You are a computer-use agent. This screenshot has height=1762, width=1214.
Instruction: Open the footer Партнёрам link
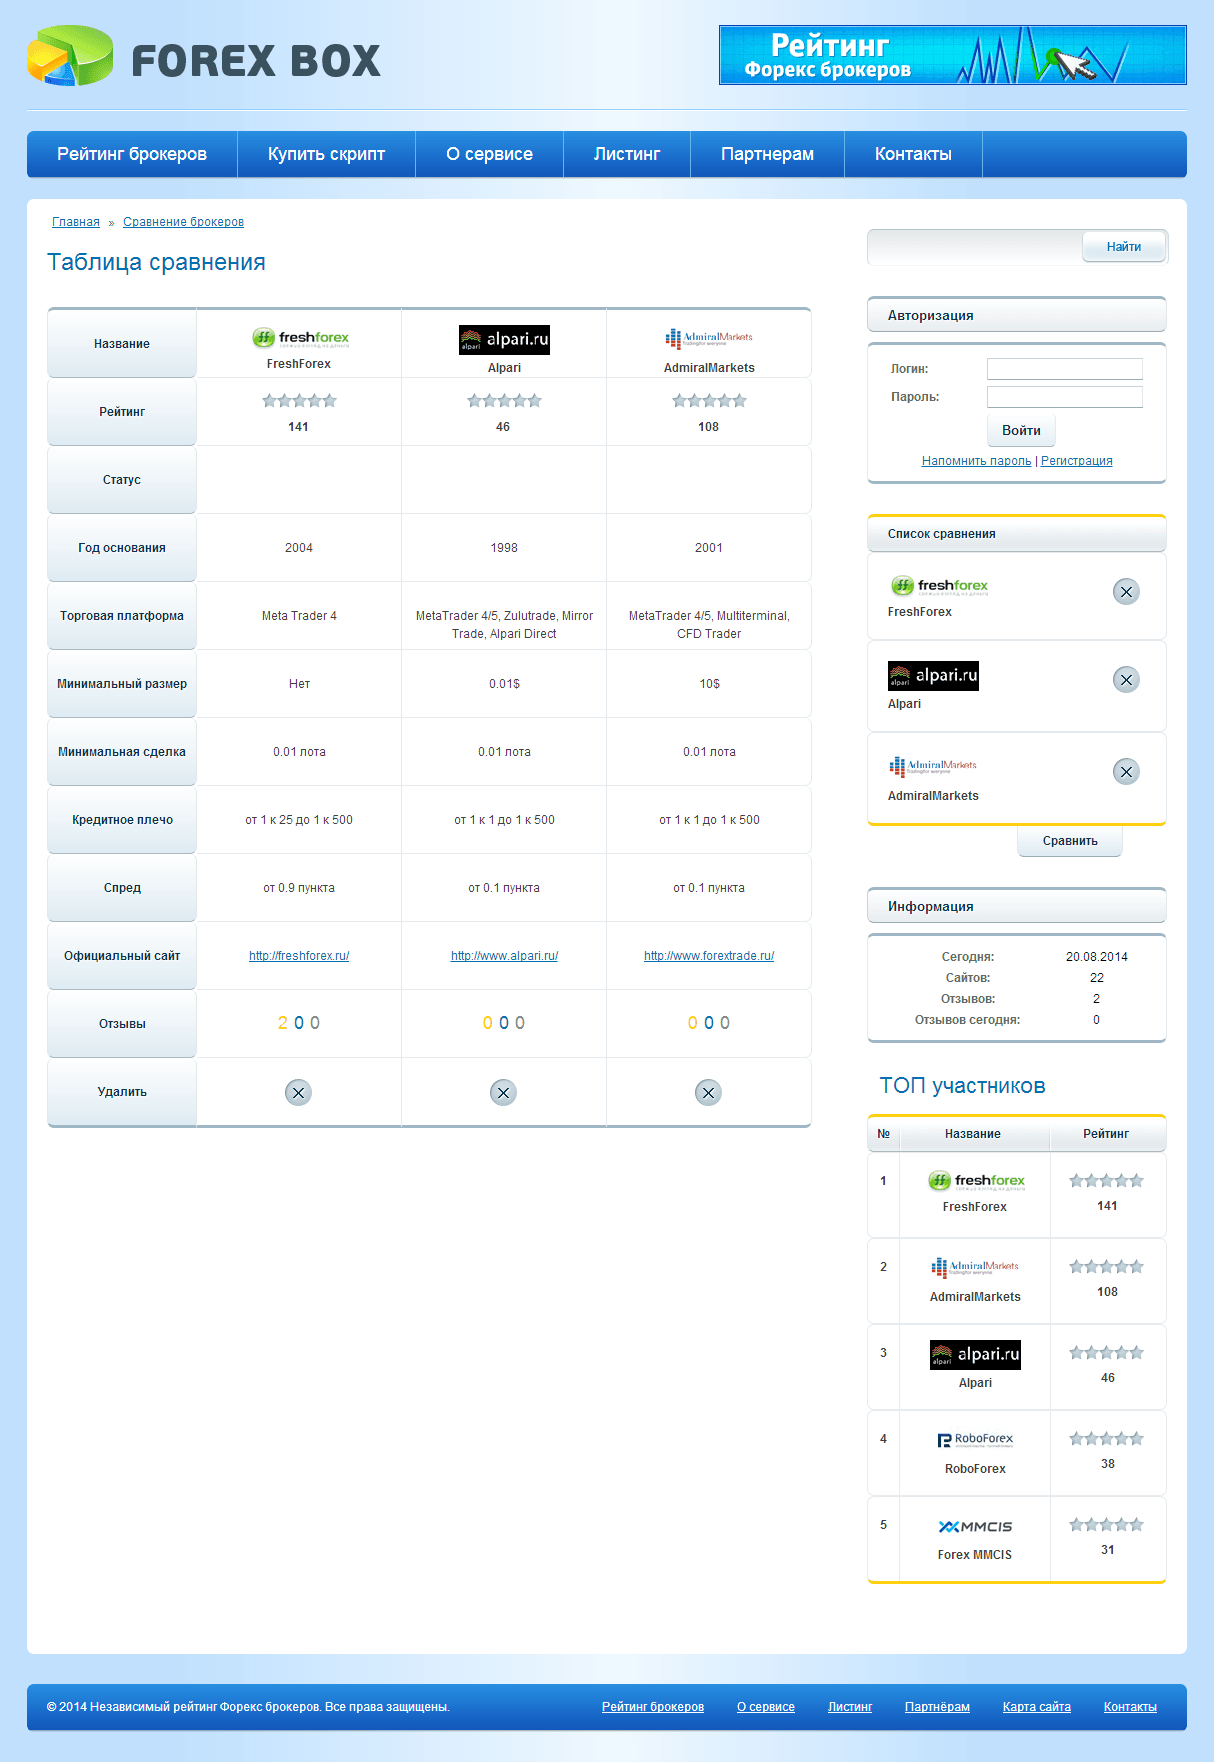pos(937,1707)
